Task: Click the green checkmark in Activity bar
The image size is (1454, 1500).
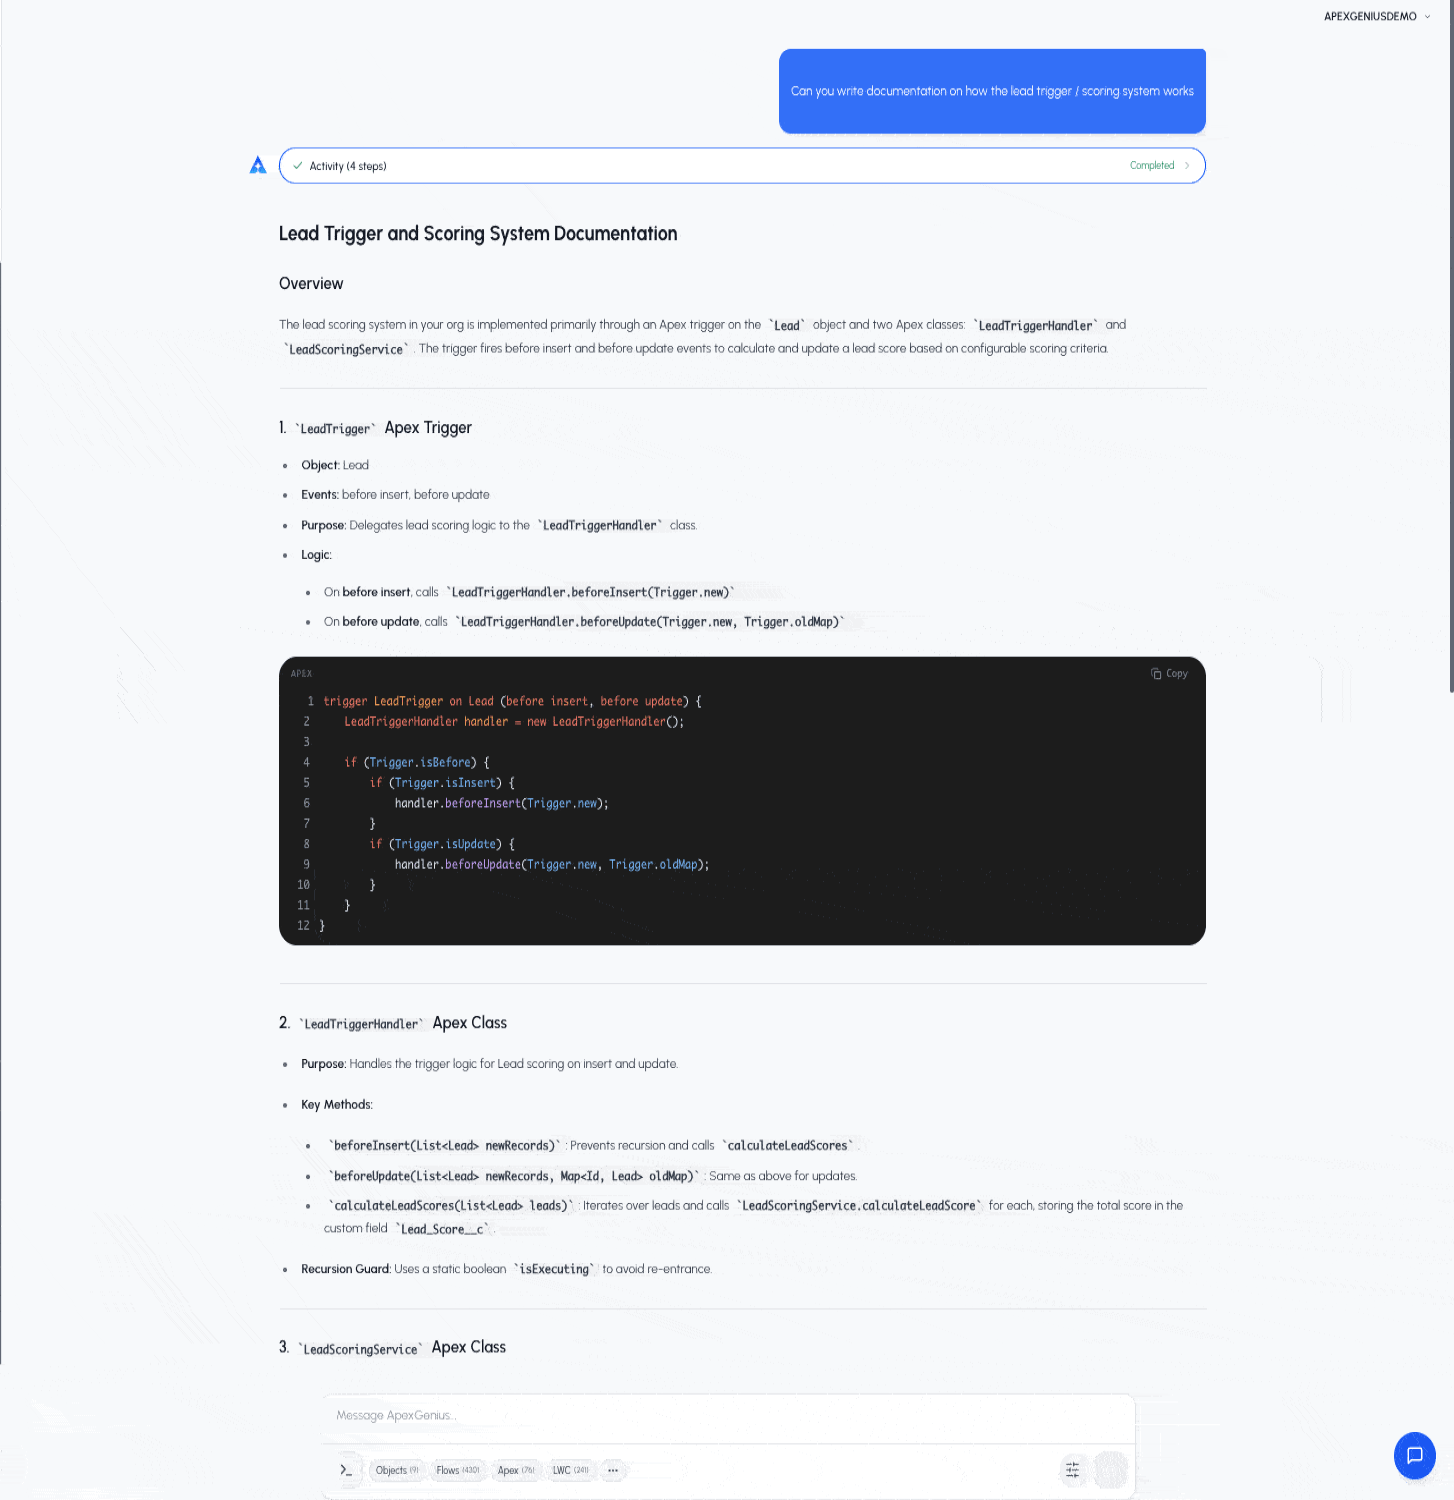Action: coord(297,166)
